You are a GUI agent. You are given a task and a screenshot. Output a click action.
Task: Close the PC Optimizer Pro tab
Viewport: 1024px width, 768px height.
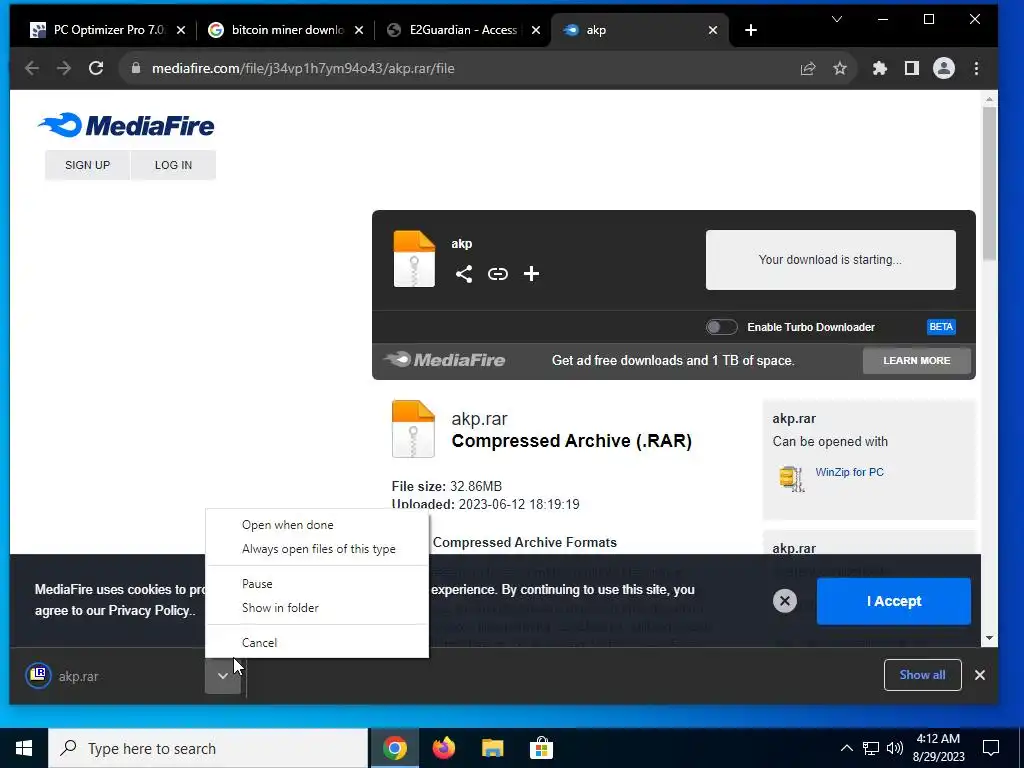(181, 30)
